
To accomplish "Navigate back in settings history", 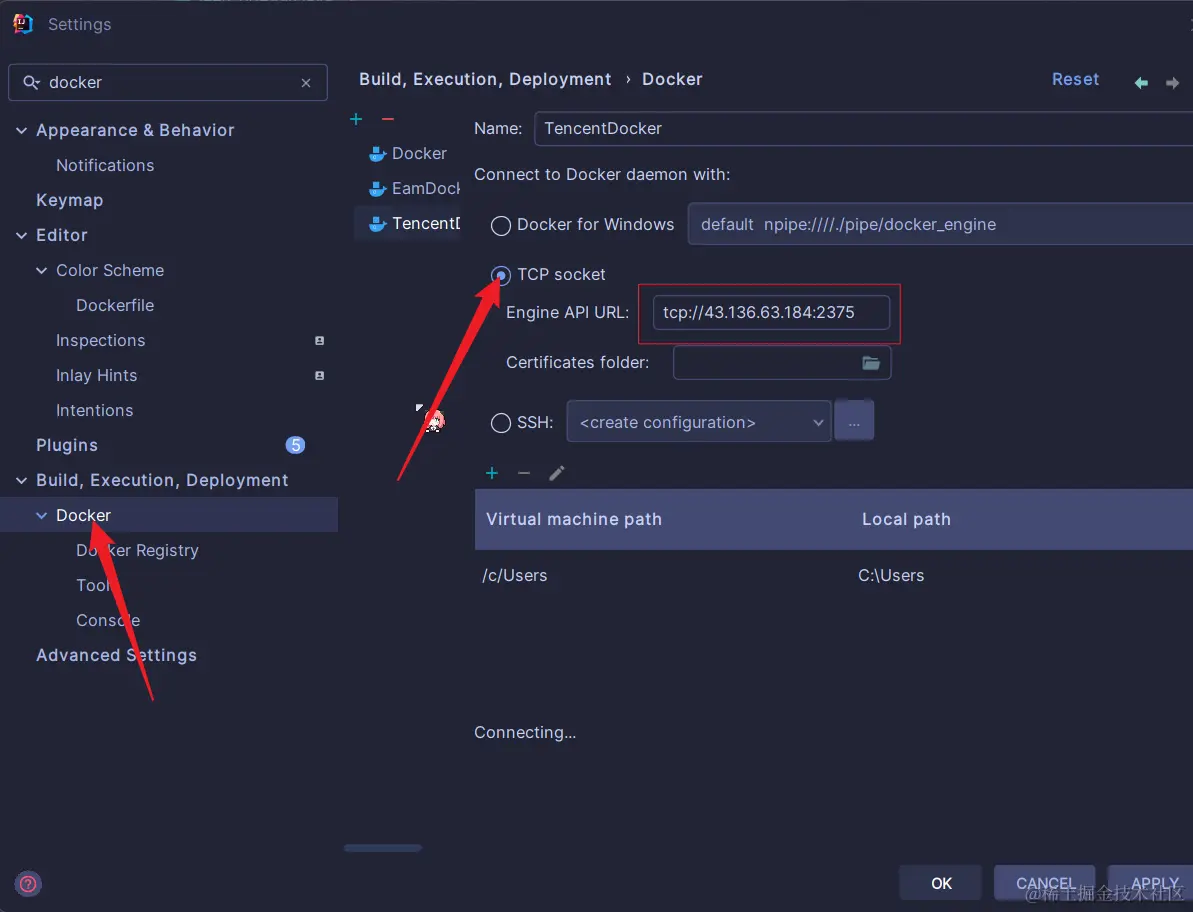I will pos(1141,83).
